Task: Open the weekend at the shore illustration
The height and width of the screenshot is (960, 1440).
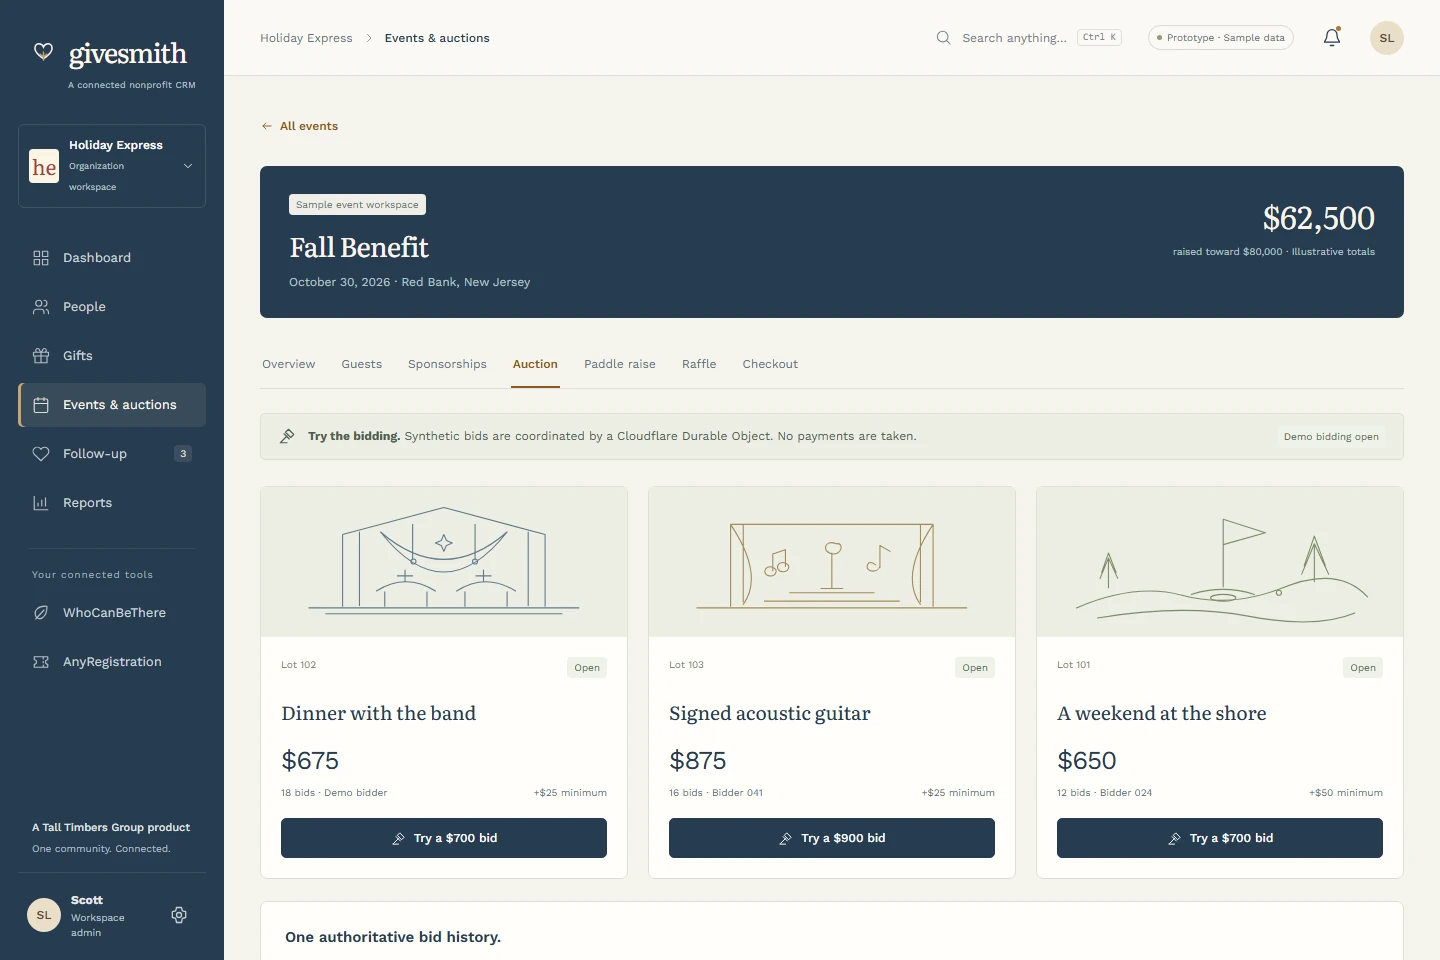Action: [1220, 562]
